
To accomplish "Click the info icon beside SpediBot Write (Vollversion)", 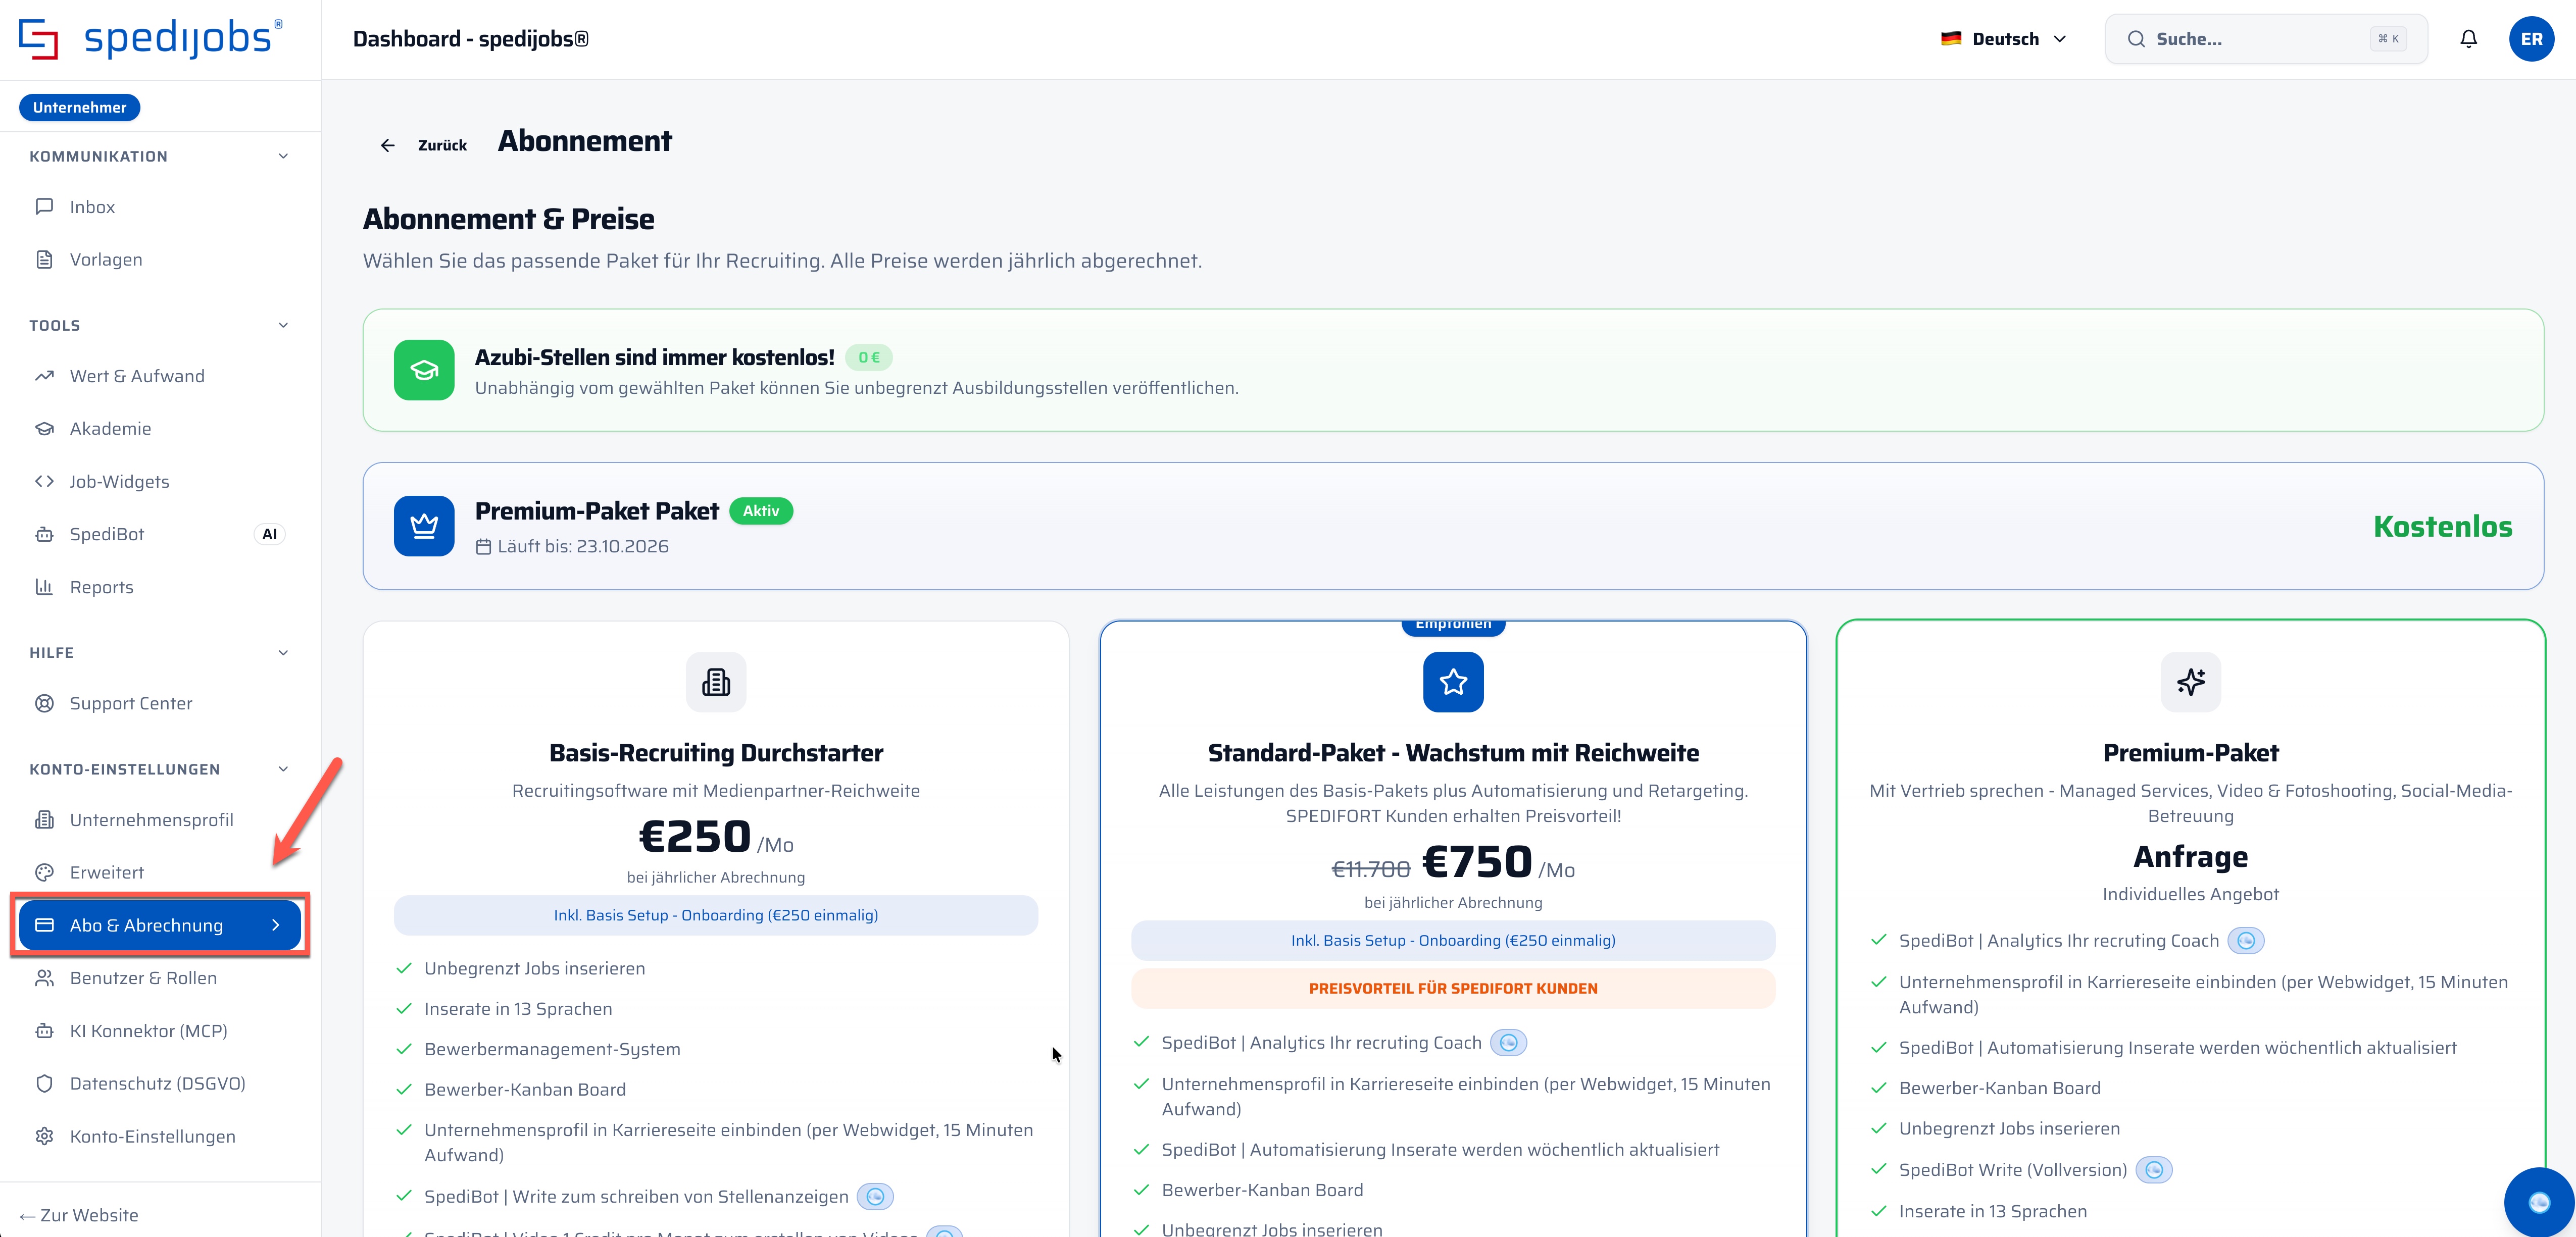I will click(x=2154, y=1170).
